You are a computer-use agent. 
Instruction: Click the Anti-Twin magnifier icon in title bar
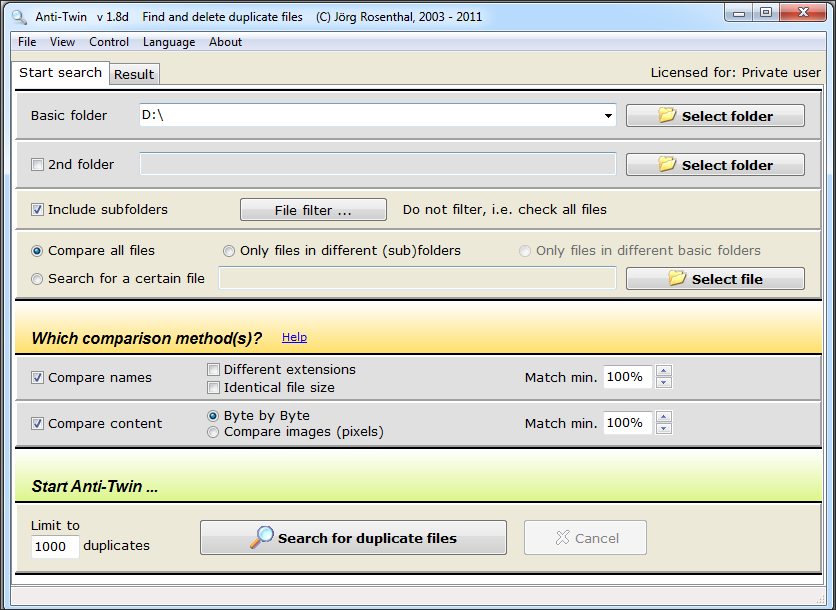point(19,17)
